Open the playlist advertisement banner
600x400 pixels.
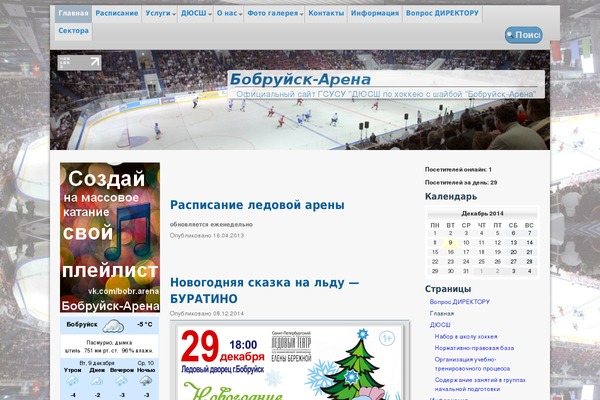110,237
